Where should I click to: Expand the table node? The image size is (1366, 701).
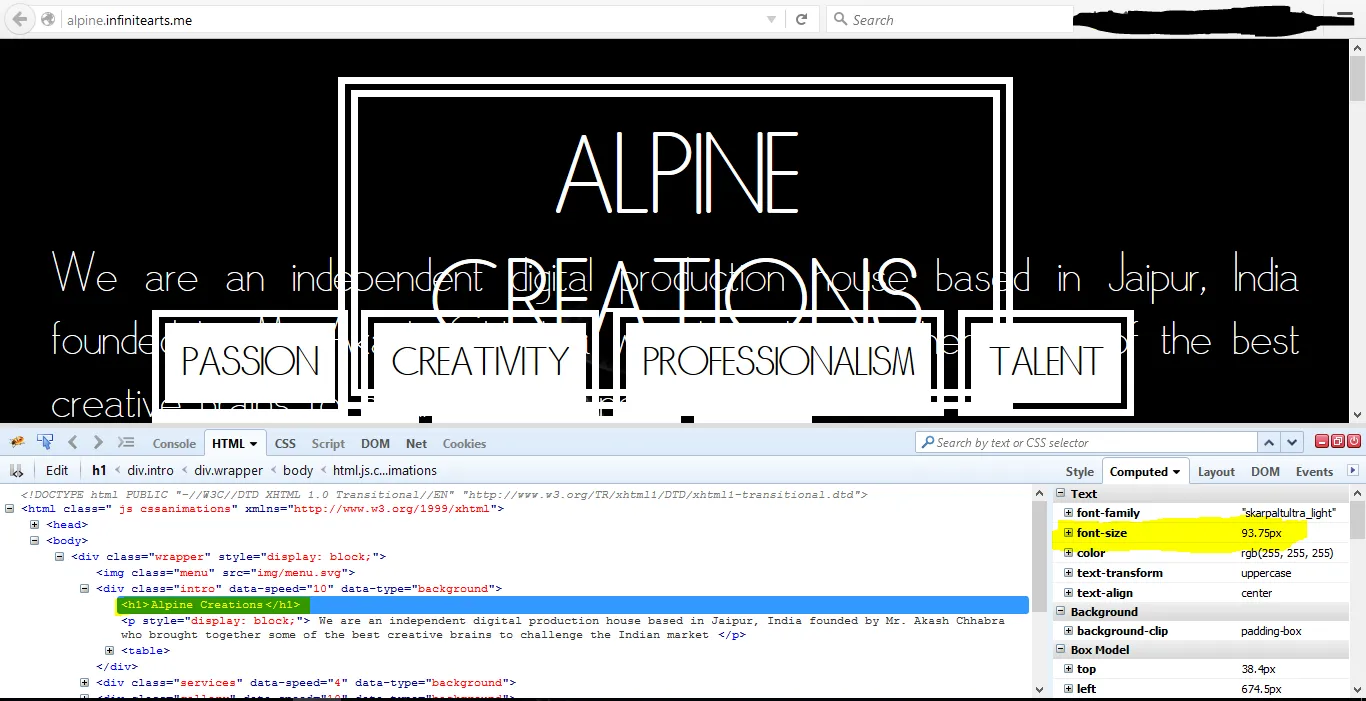tap(110, 651)
